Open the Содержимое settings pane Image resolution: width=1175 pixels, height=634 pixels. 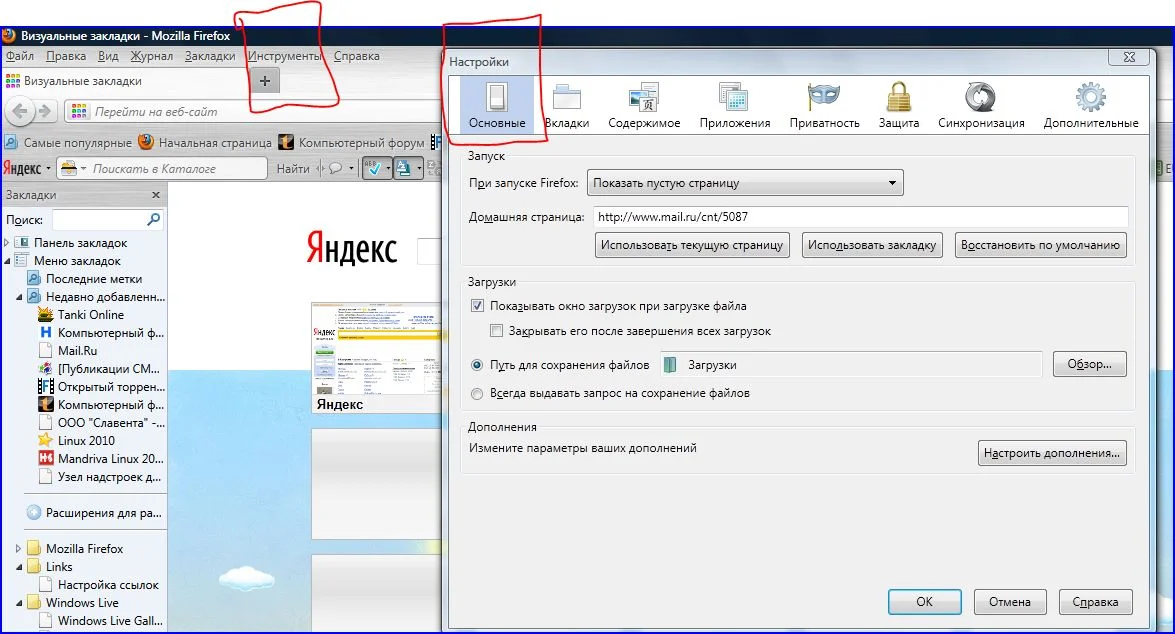click(x=644, y=106)
